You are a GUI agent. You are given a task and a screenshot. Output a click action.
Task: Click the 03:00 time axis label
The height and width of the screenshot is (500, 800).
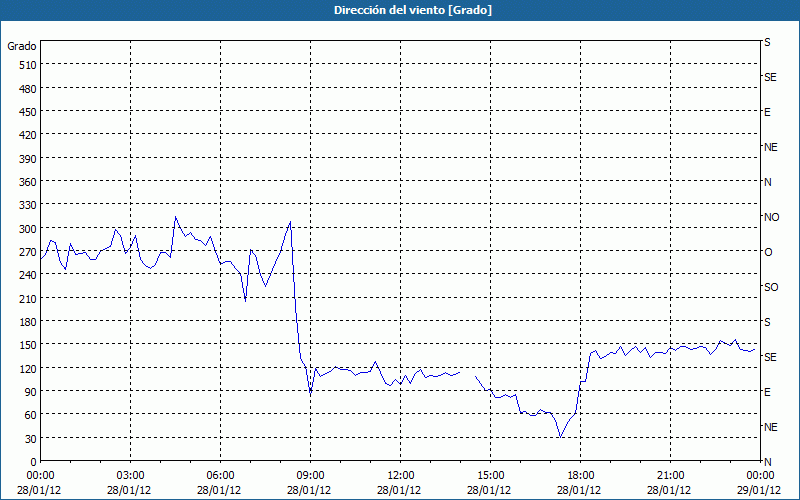point(131,476)
